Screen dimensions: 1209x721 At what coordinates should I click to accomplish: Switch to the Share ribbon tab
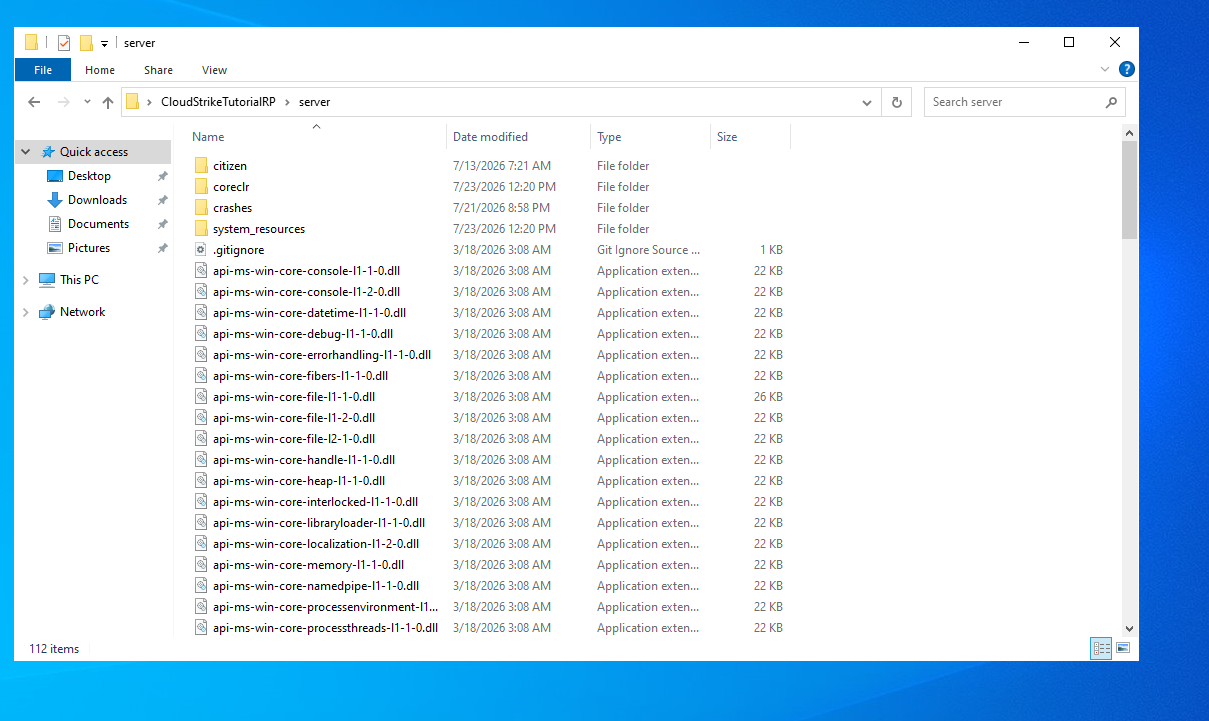pos(158,70)
